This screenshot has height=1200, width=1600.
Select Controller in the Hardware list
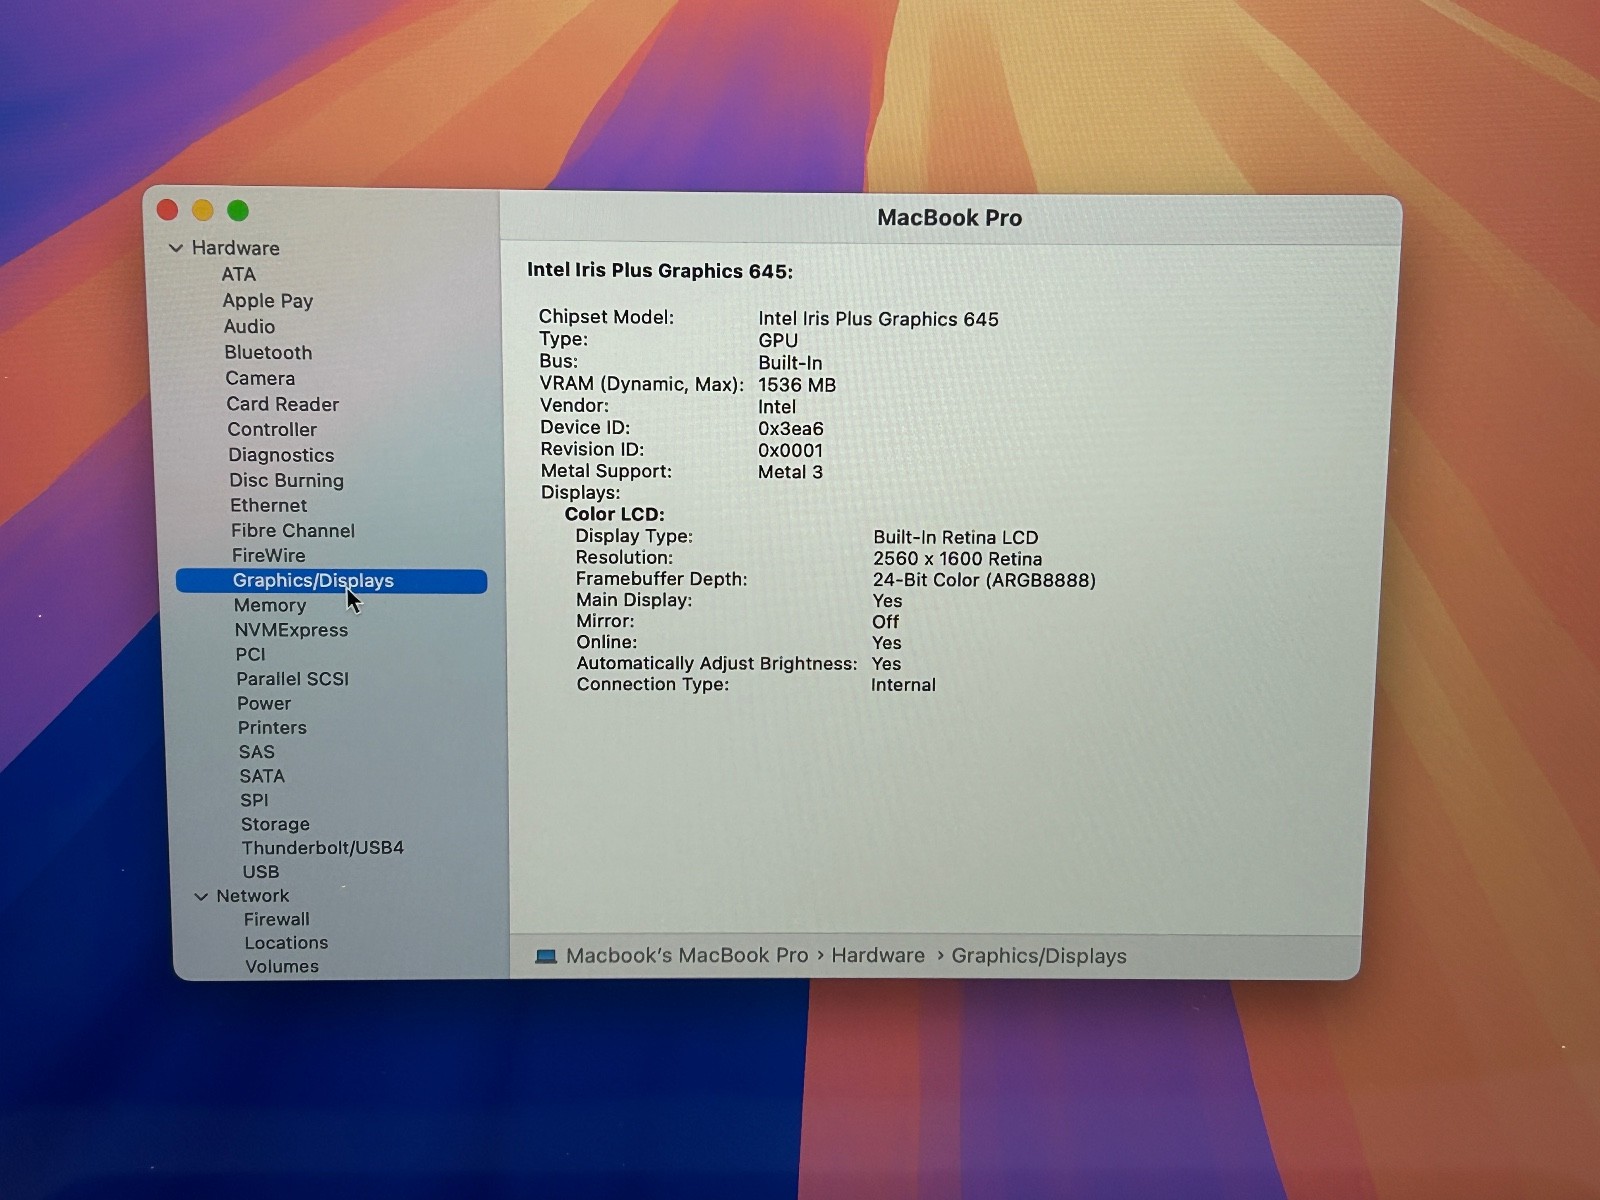(x=272, y=429)
